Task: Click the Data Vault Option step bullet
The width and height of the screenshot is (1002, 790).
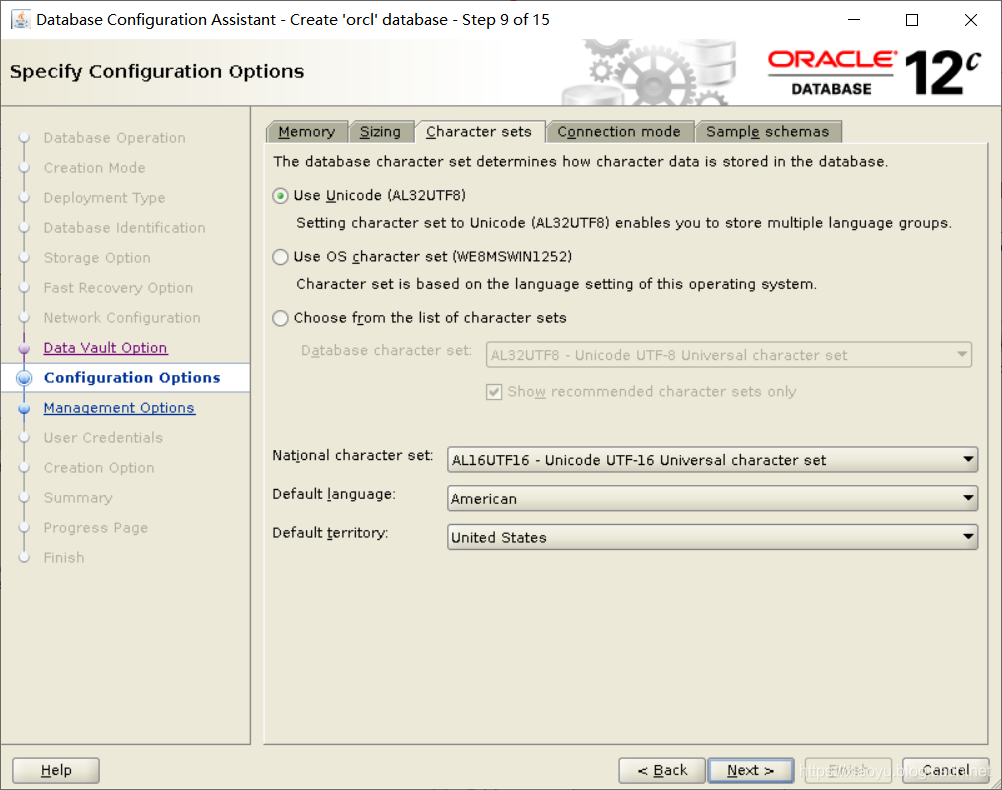Action: click(24, 348)
